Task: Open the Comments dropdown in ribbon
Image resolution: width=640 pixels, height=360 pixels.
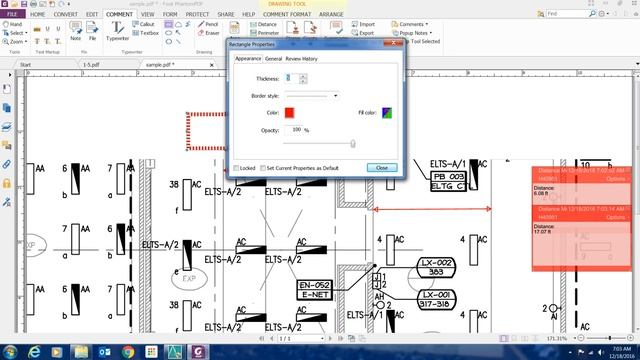Action: point(410,24)
